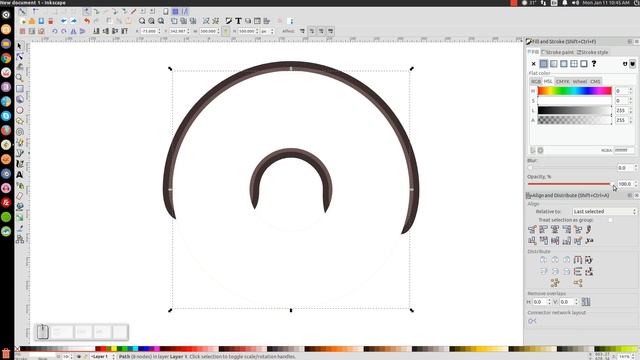Image resolution: width=640 pixels, height=360 pixels.
Task: Toggle nonzero fill rule button
Action: (x=632, y=64)
